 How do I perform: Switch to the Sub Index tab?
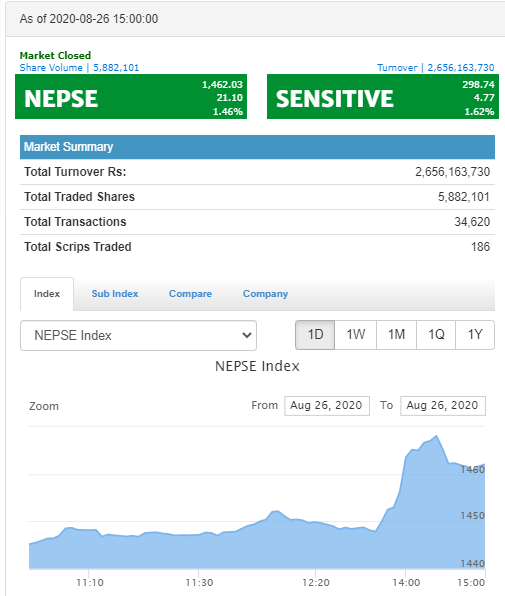pos(115,294)
